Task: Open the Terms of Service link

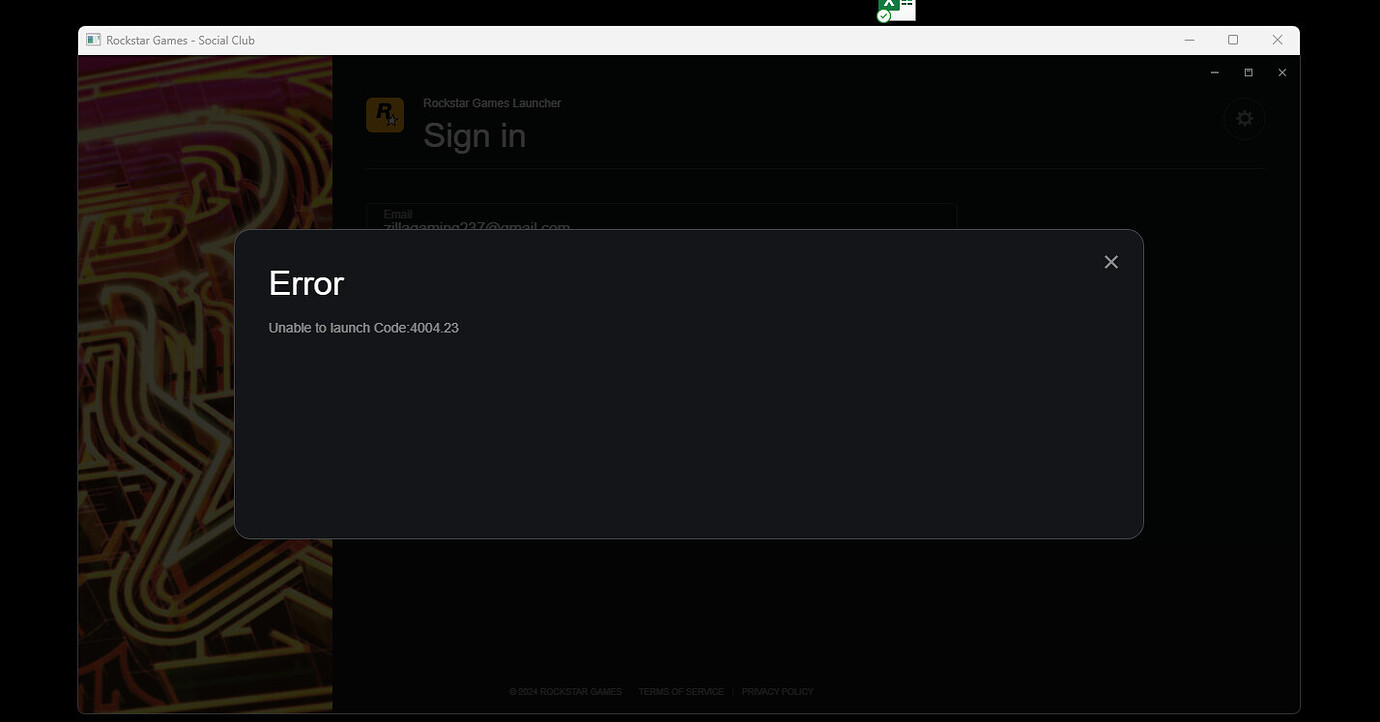Action: pyautogui.click(x=681, y=691)
